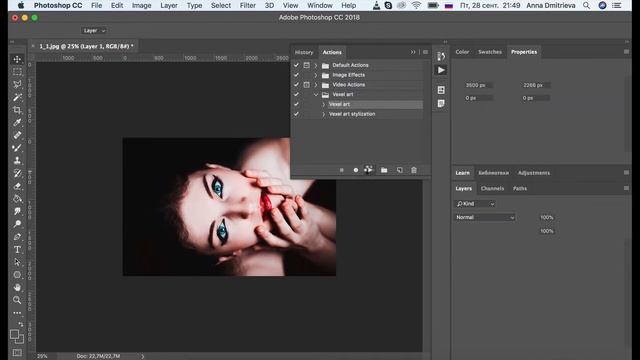Switch to the Adjustments tab
The image size is (640, 360).
(x=533, y=173)
